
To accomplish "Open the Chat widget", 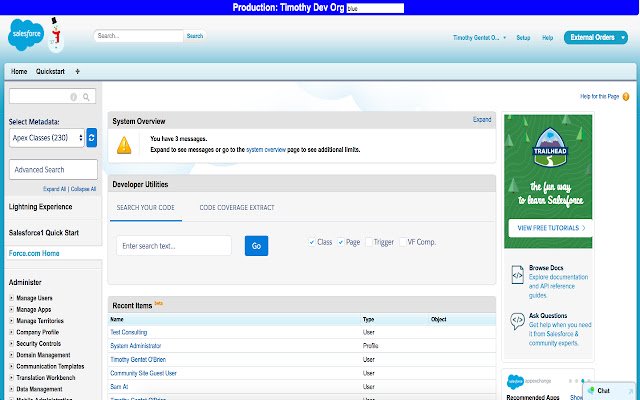I will [x=609, y=391].
